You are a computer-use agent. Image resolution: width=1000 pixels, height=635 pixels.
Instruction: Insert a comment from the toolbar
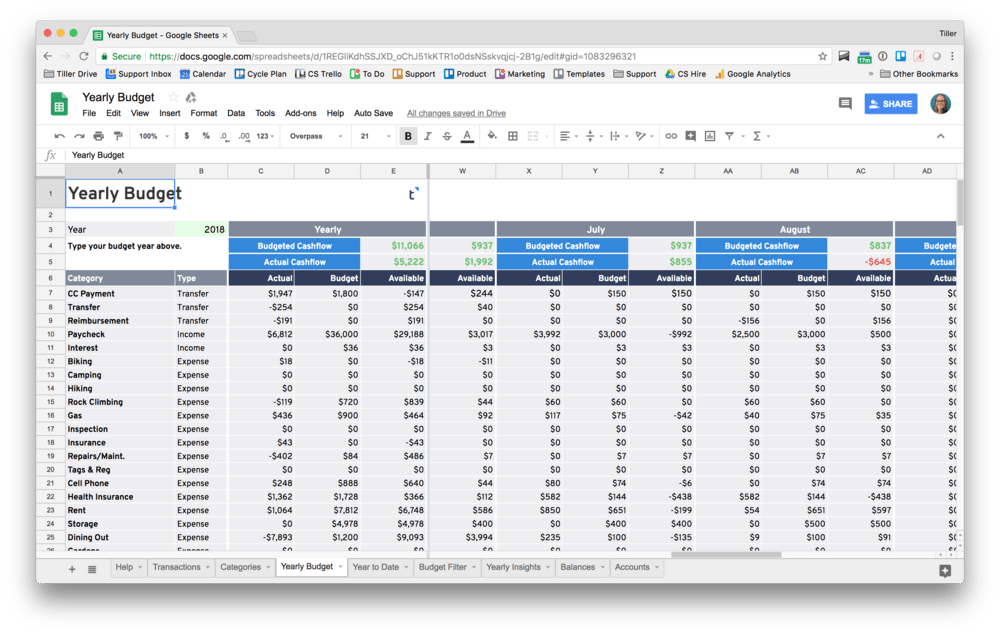click(691, 136)
